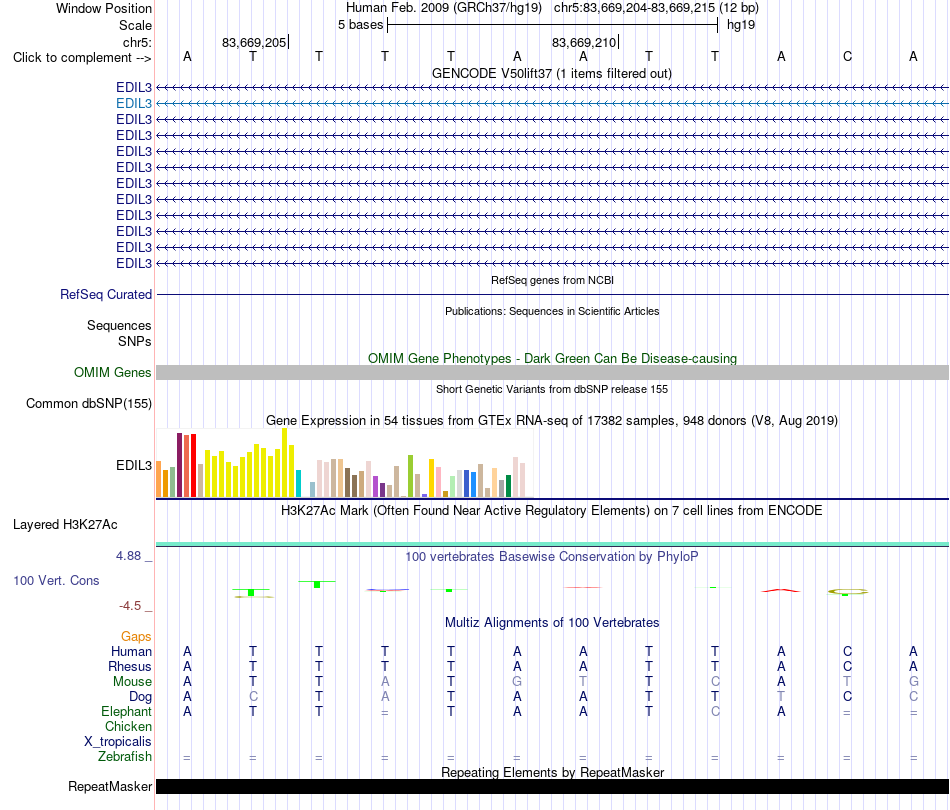Select the Dog species label

[x=141, y=697]
